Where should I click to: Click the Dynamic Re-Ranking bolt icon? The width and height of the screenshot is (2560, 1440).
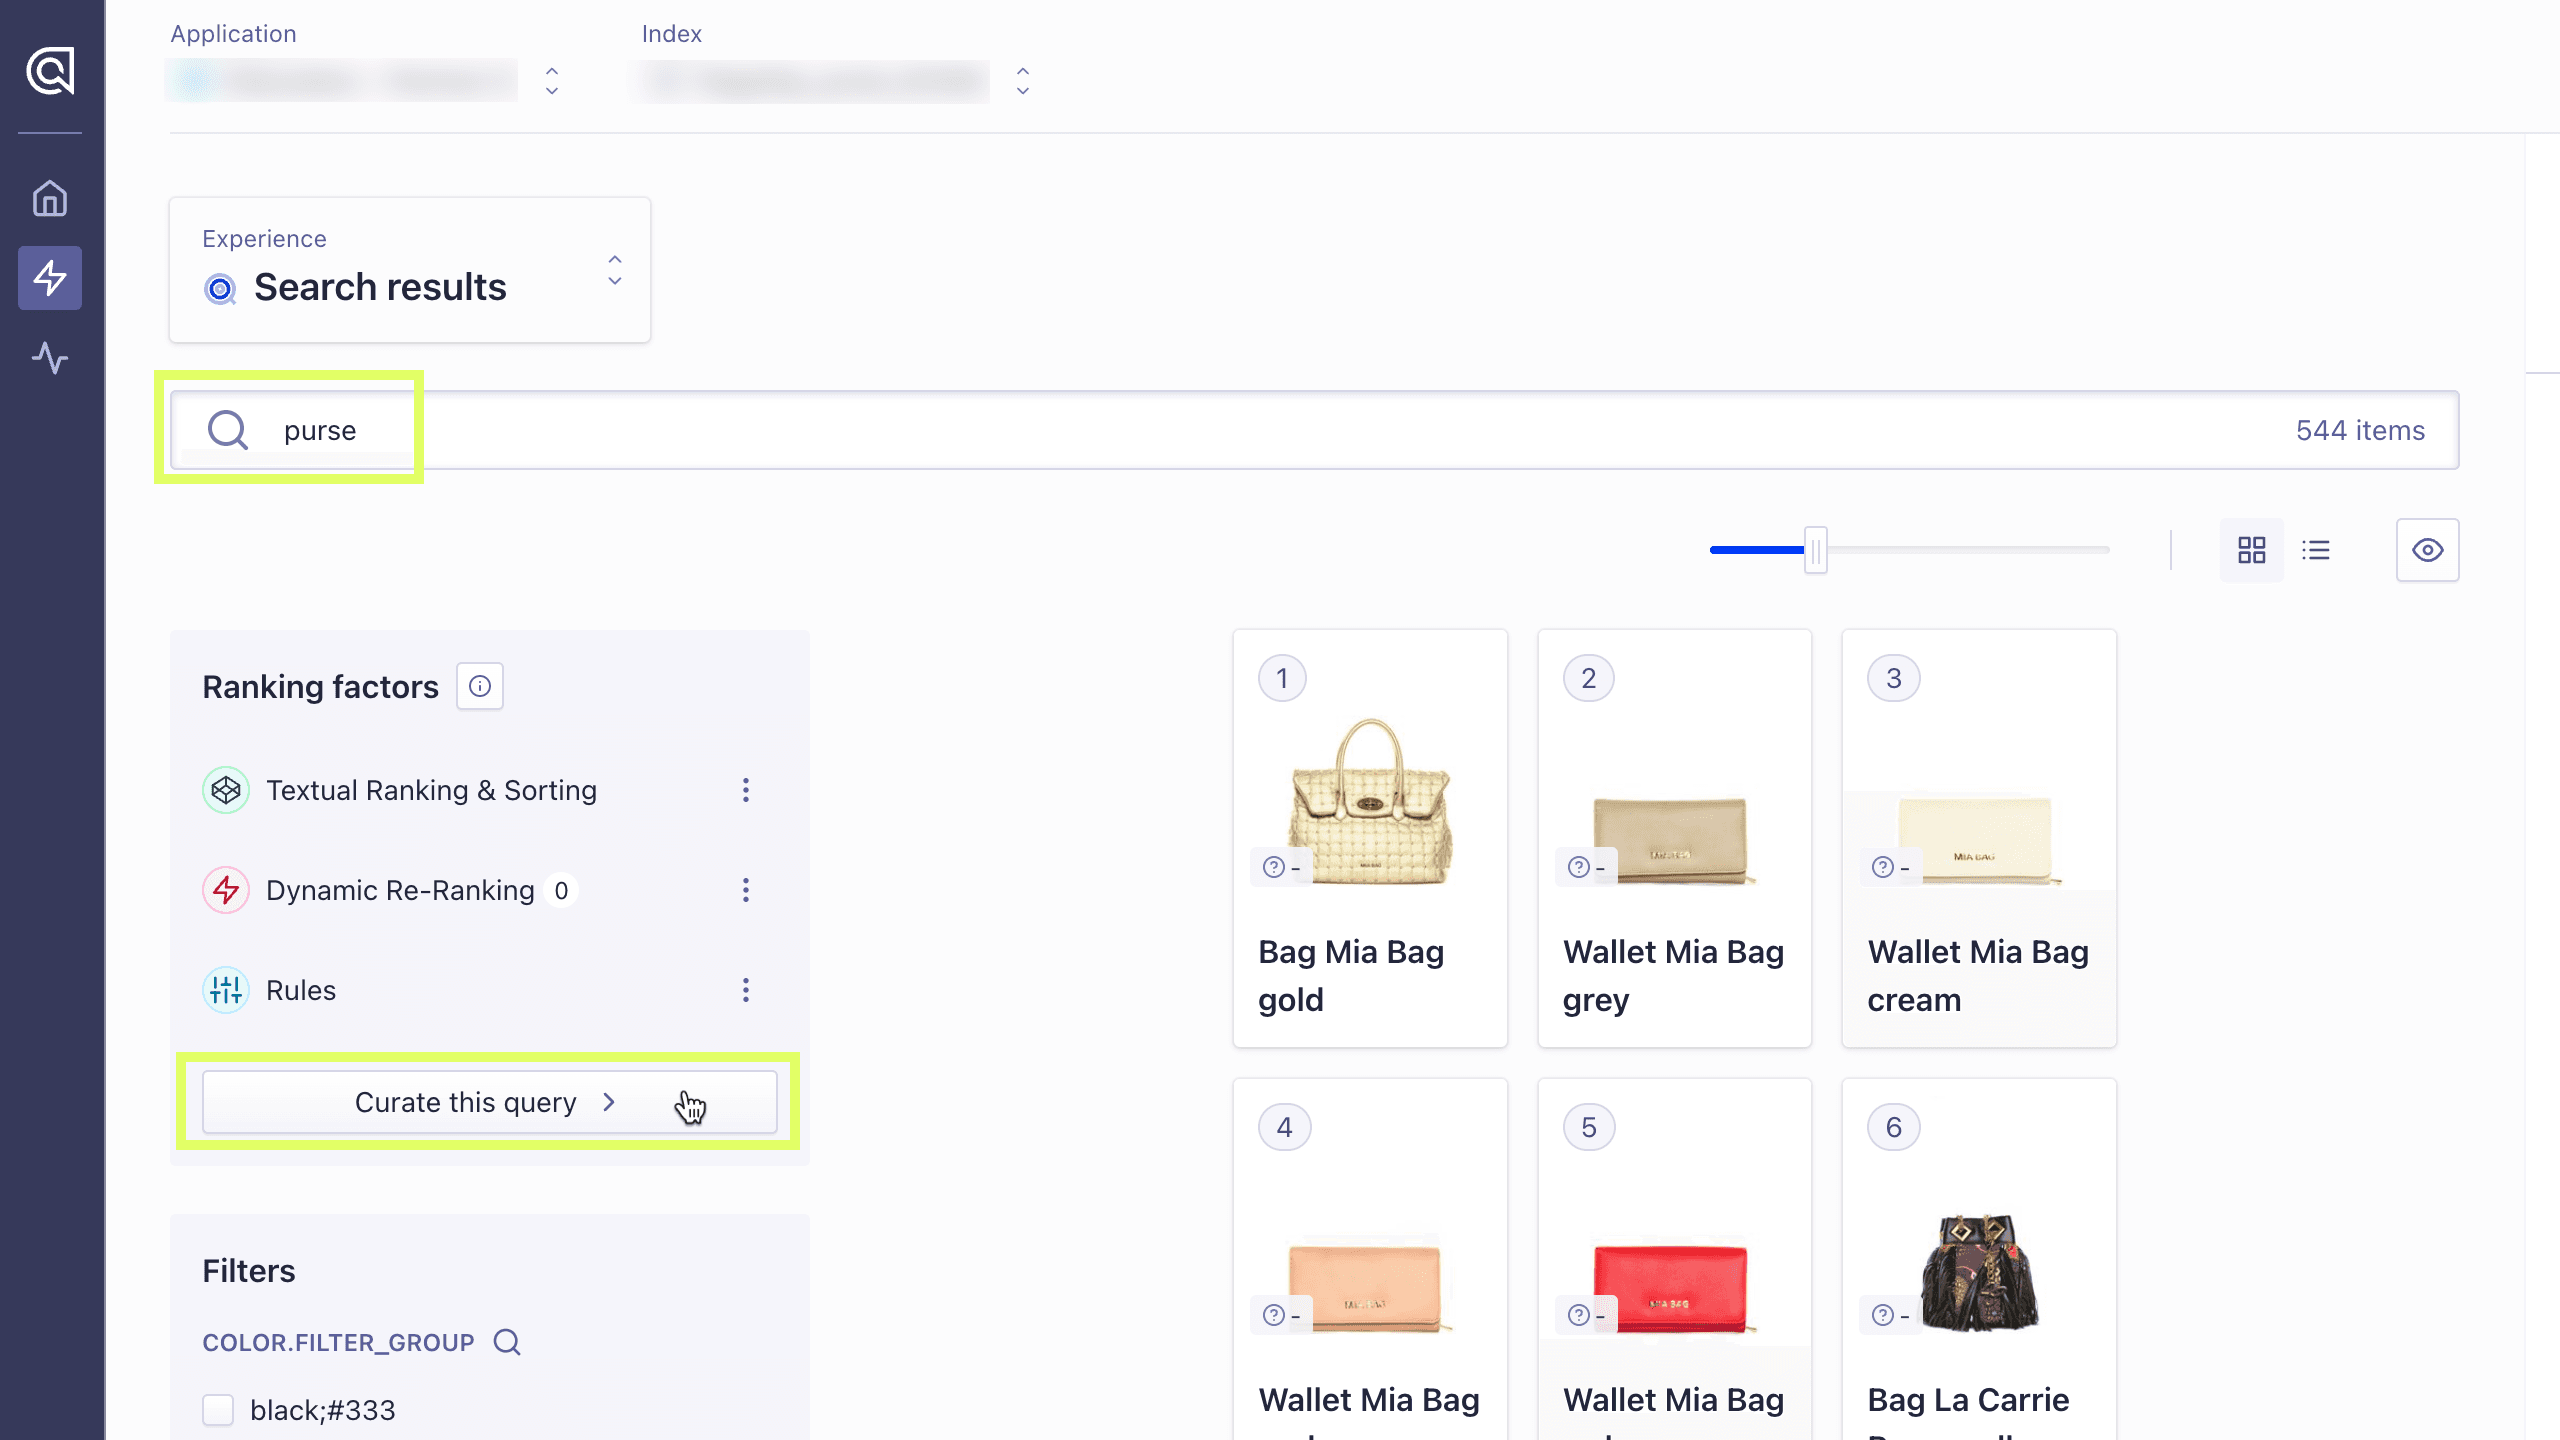click(226, 890)
